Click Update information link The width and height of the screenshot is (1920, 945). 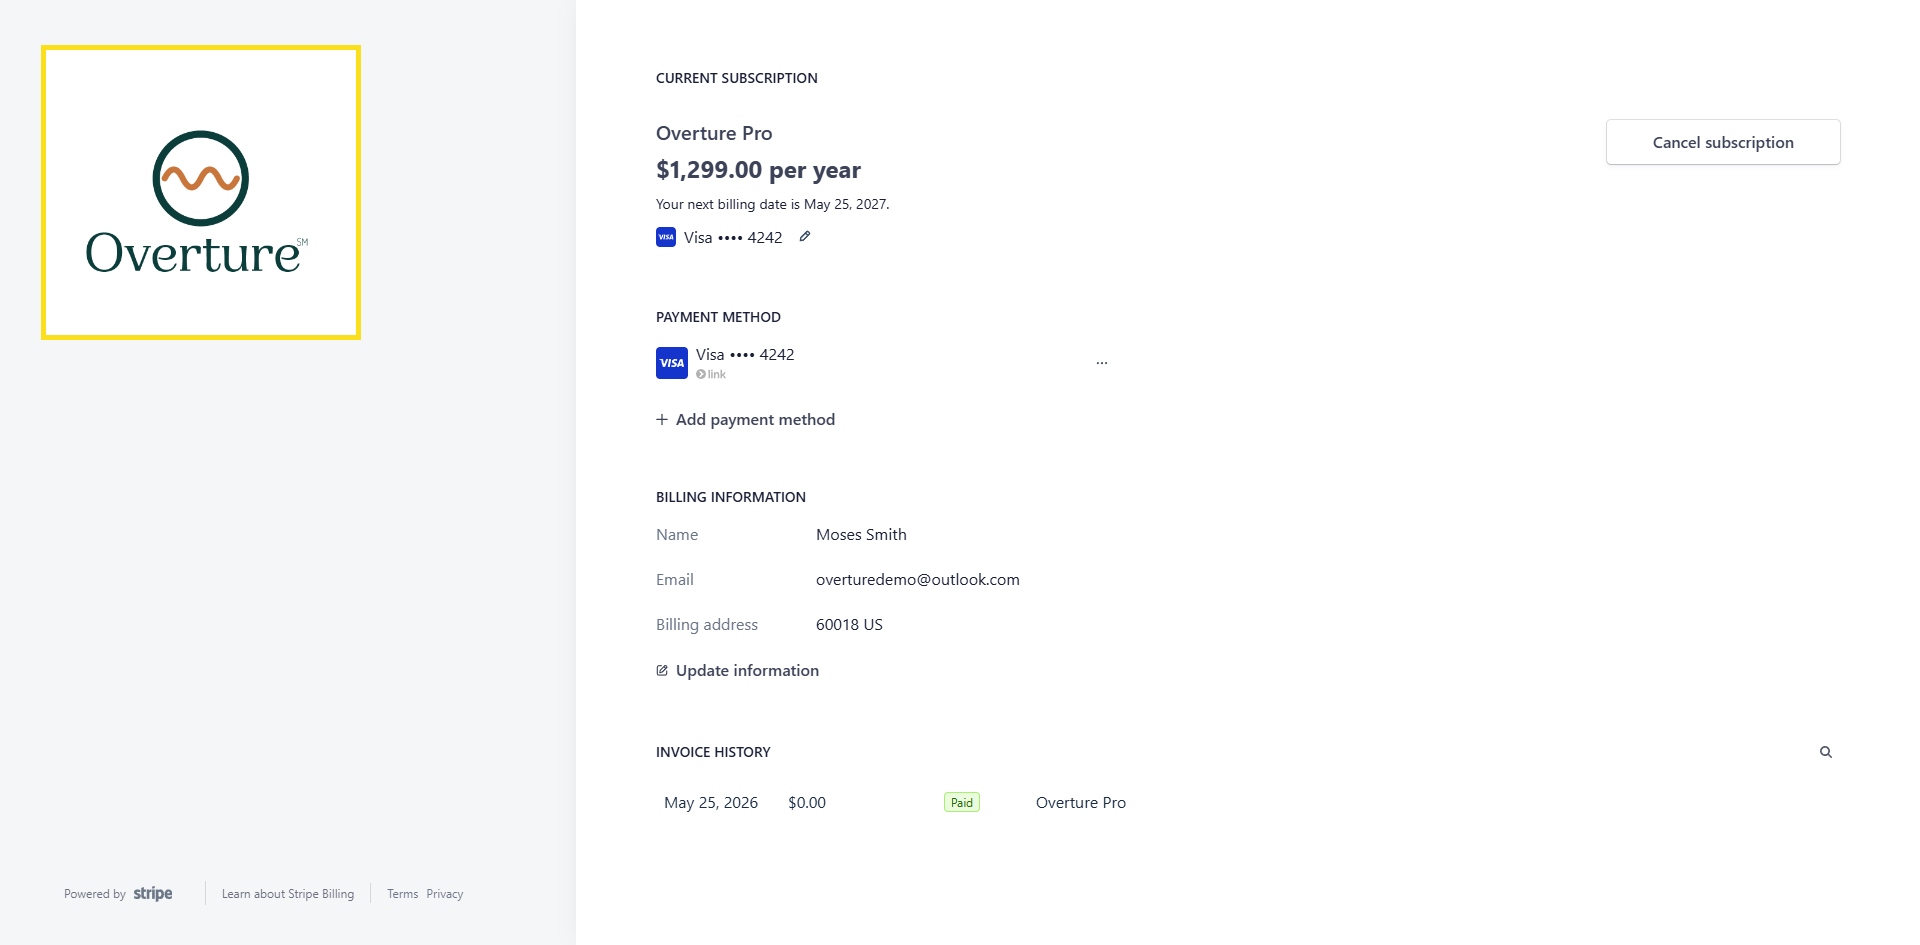point(737,671)
